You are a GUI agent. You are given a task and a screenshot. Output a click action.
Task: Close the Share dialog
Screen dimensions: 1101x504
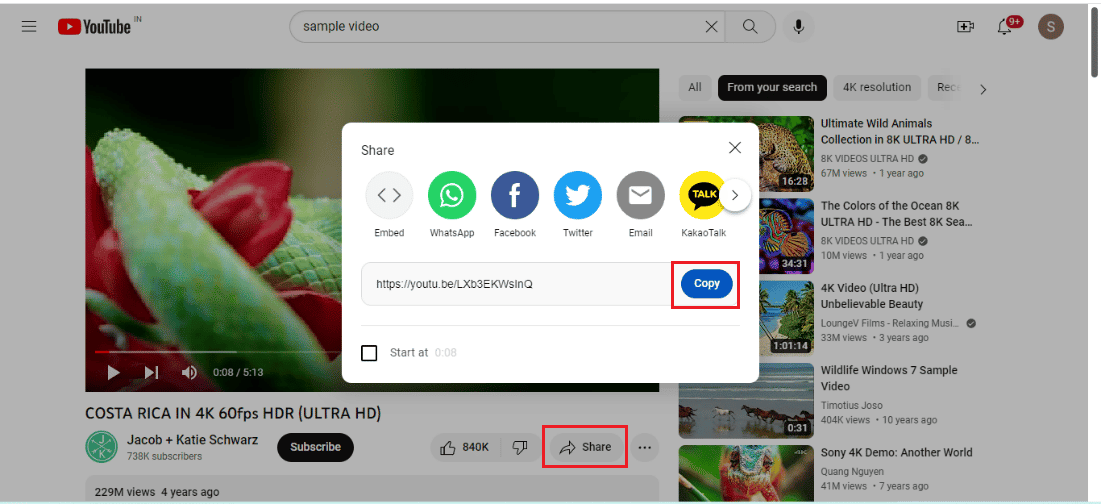[x=734, y=147]
